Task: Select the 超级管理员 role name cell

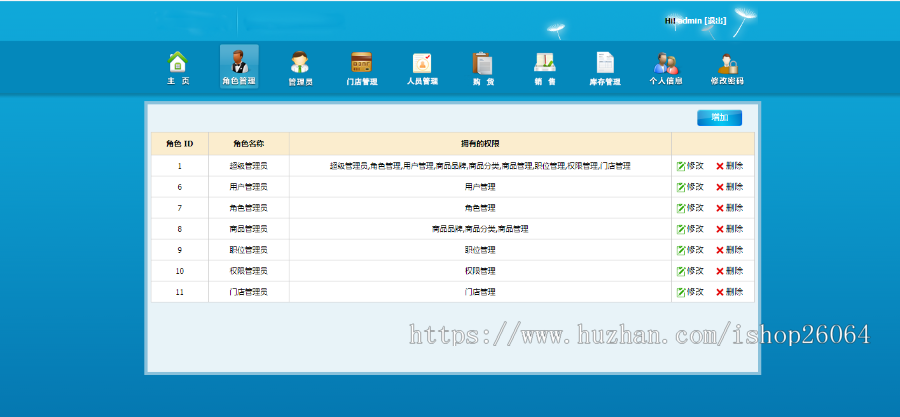Action: click(249, 166)
